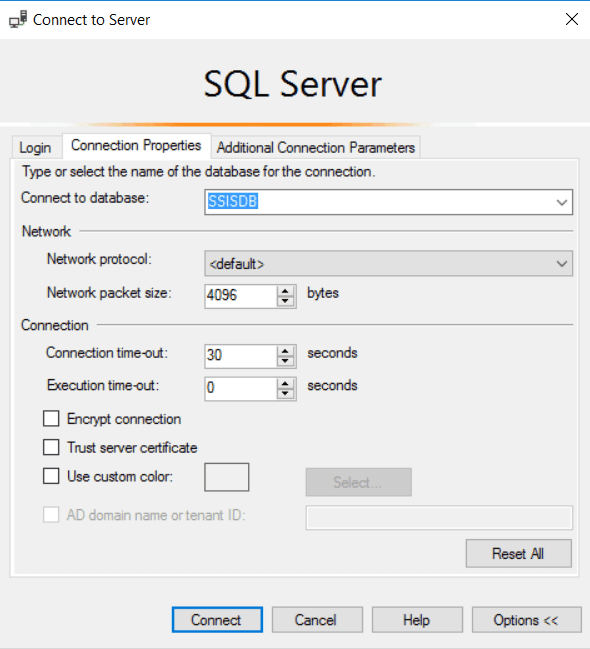590x649 pixels.
Task: Check Trust server certificate
Action: (51, 447)
